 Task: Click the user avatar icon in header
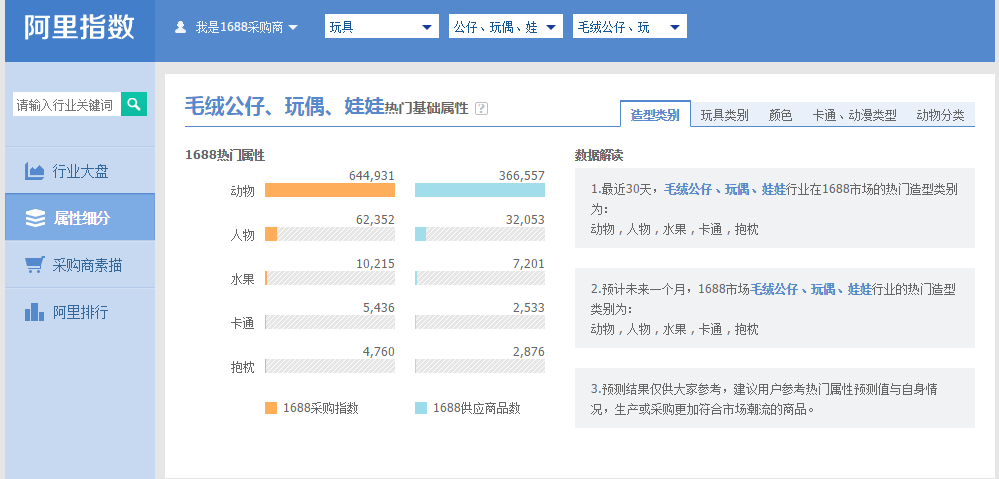181,28
